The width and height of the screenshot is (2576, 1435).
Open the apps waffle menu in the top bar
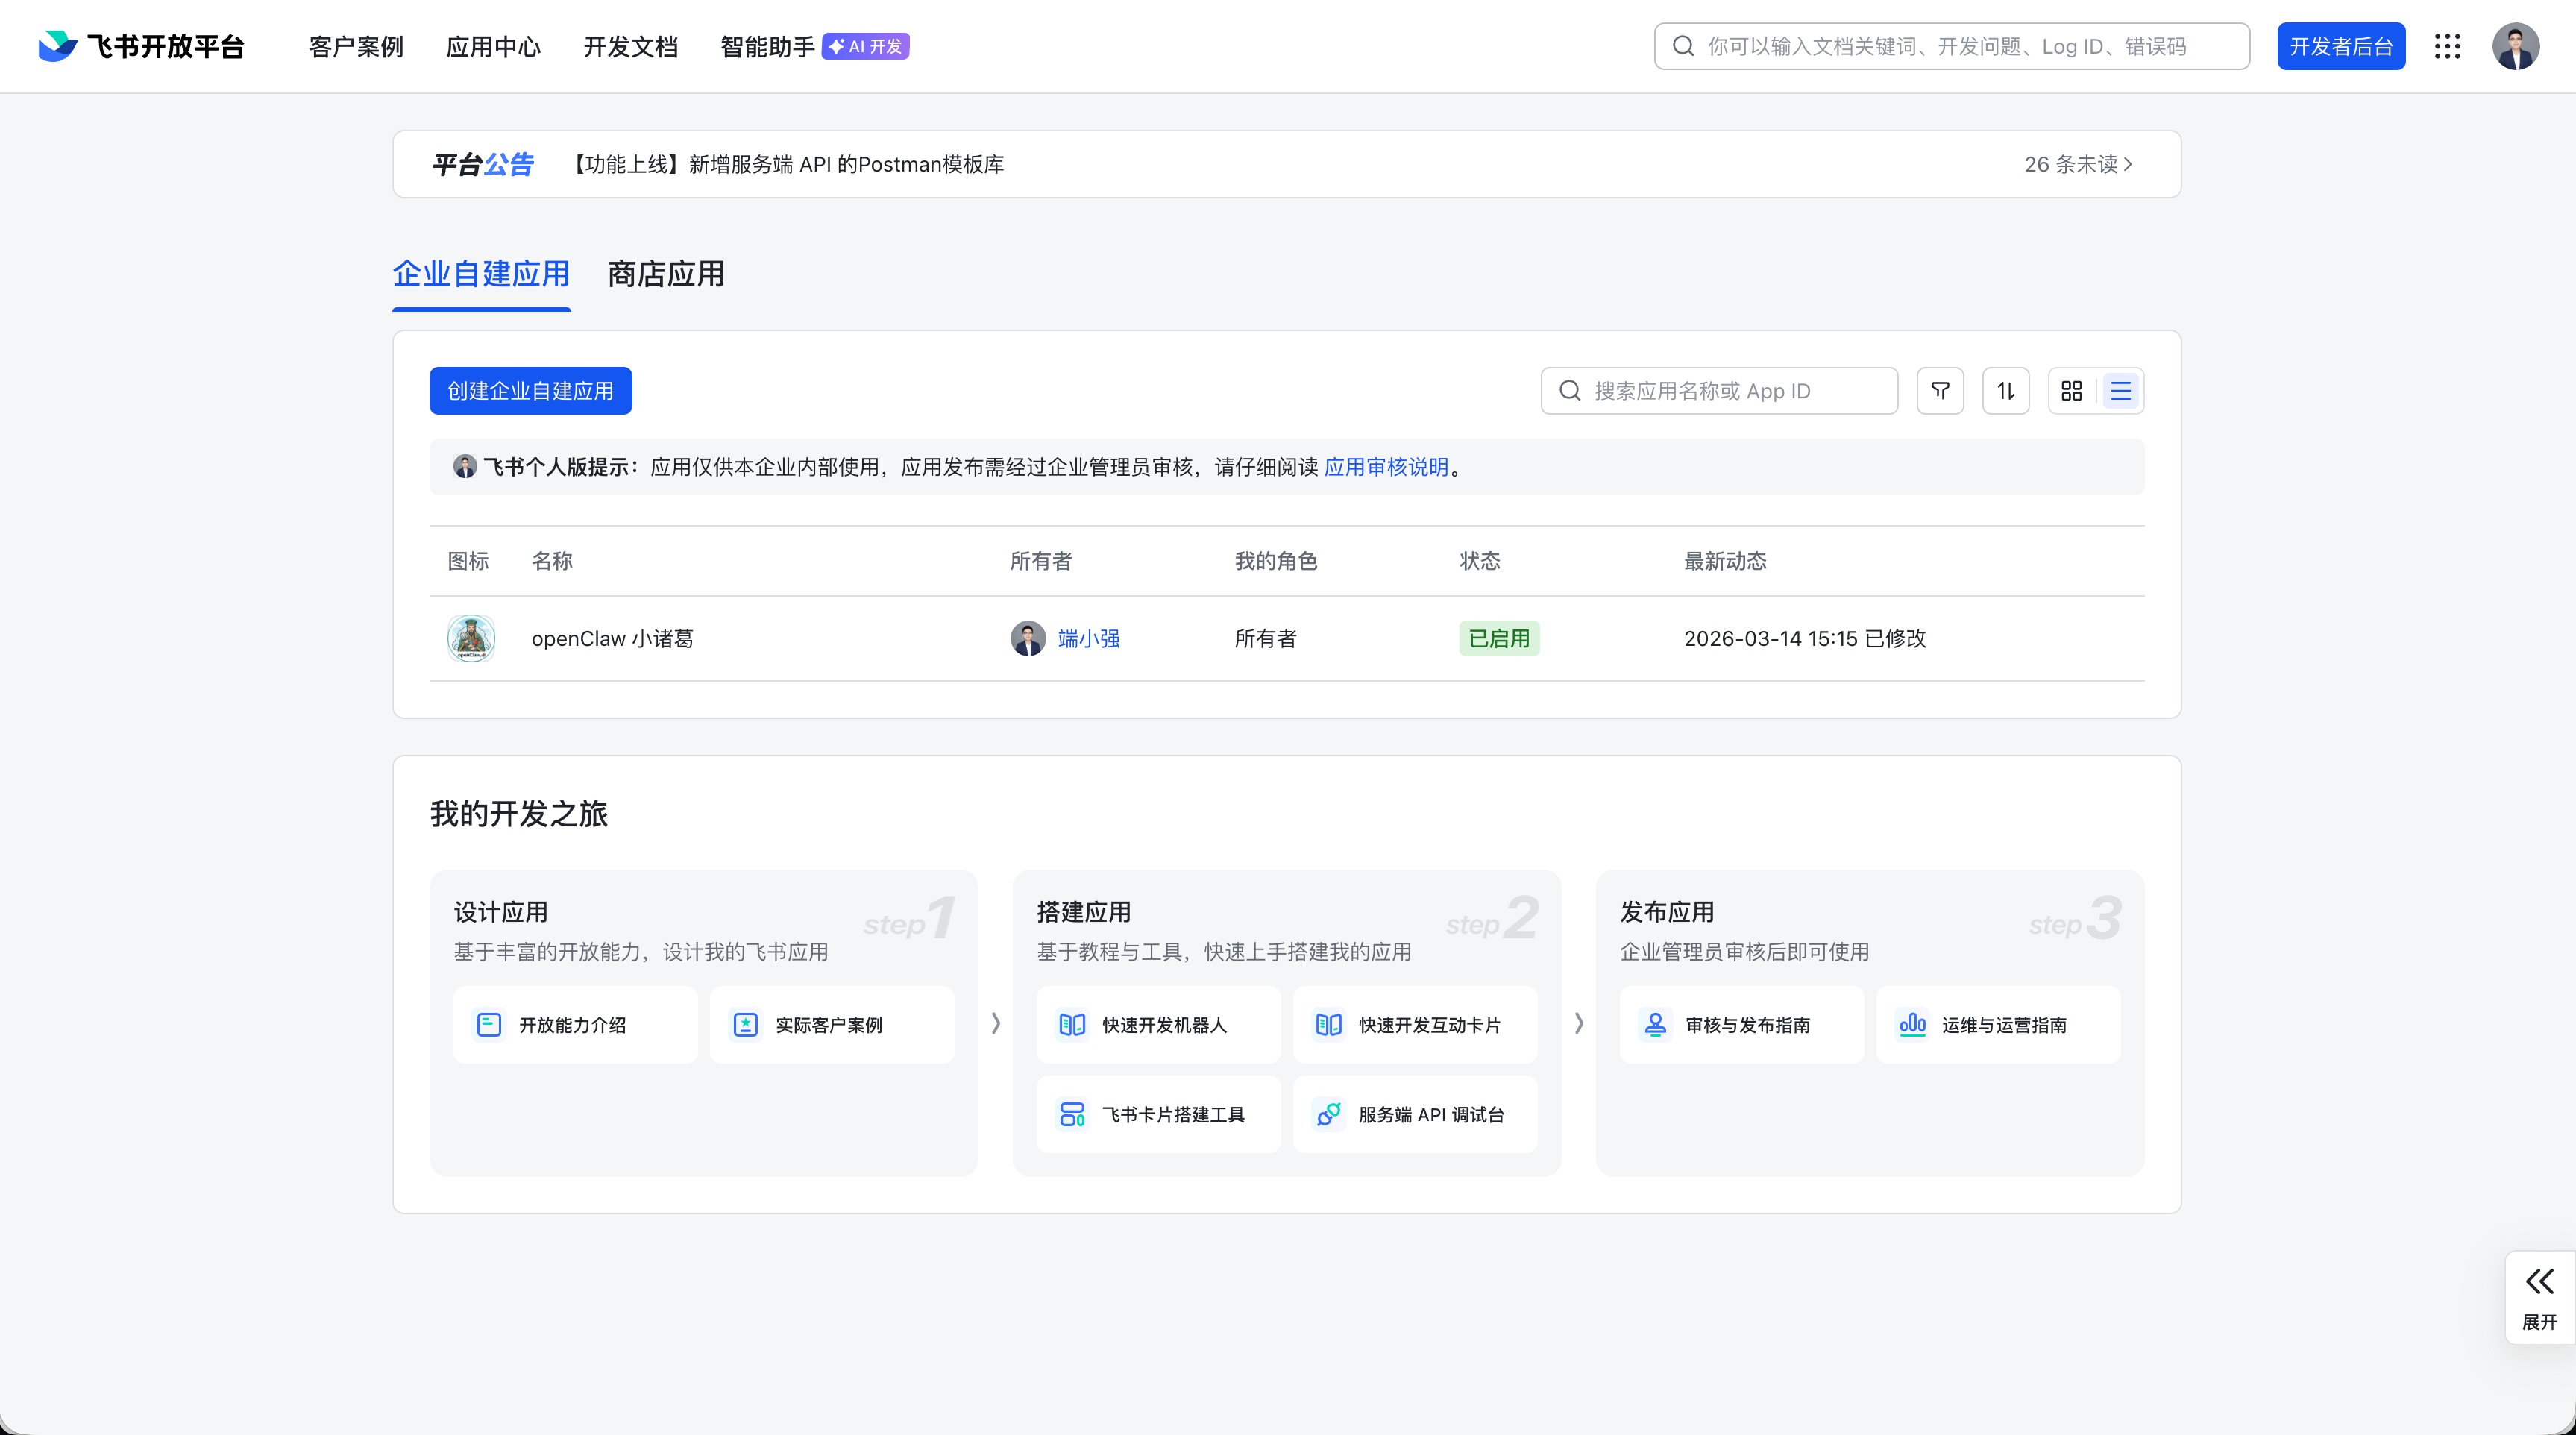(x=2447, y=46)
